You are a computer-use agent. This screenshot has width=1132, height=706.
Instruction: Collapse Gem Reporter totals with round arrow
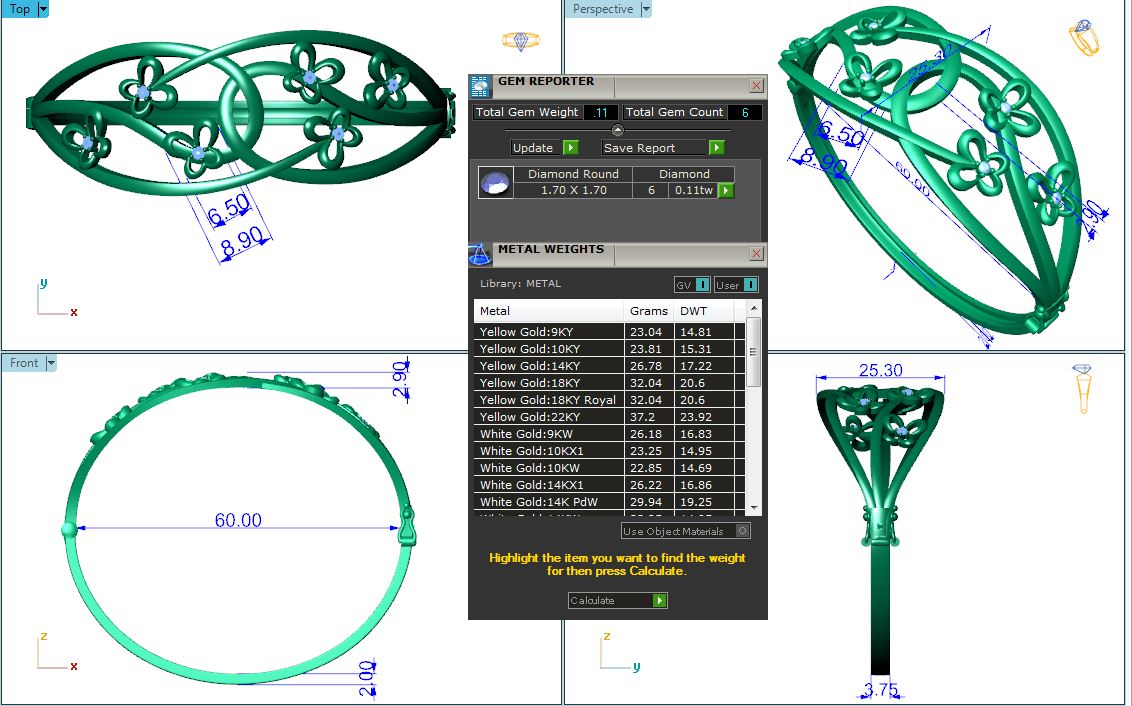[x=617, y=130]
